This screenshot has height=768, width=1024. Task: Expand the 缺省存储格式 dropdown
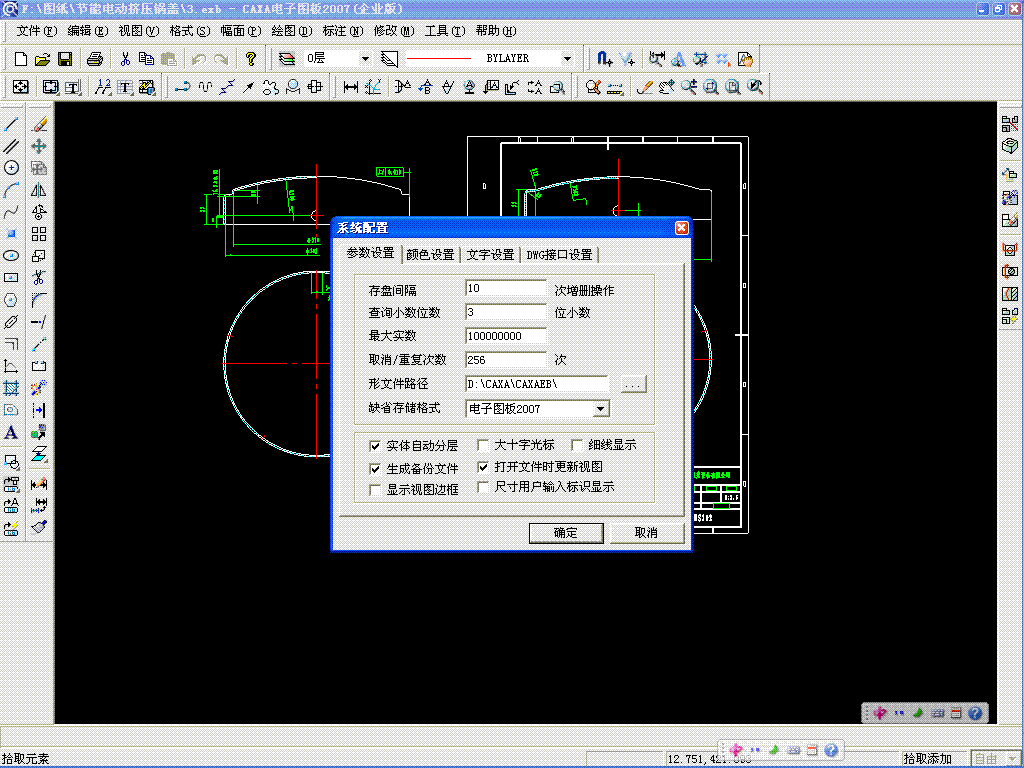[x=601, y=409]
